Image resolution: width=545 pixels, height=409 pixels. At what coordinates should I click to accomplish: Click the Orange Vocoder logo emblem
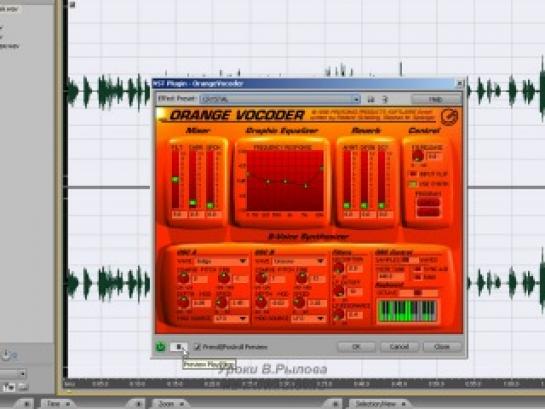[449, 116]
